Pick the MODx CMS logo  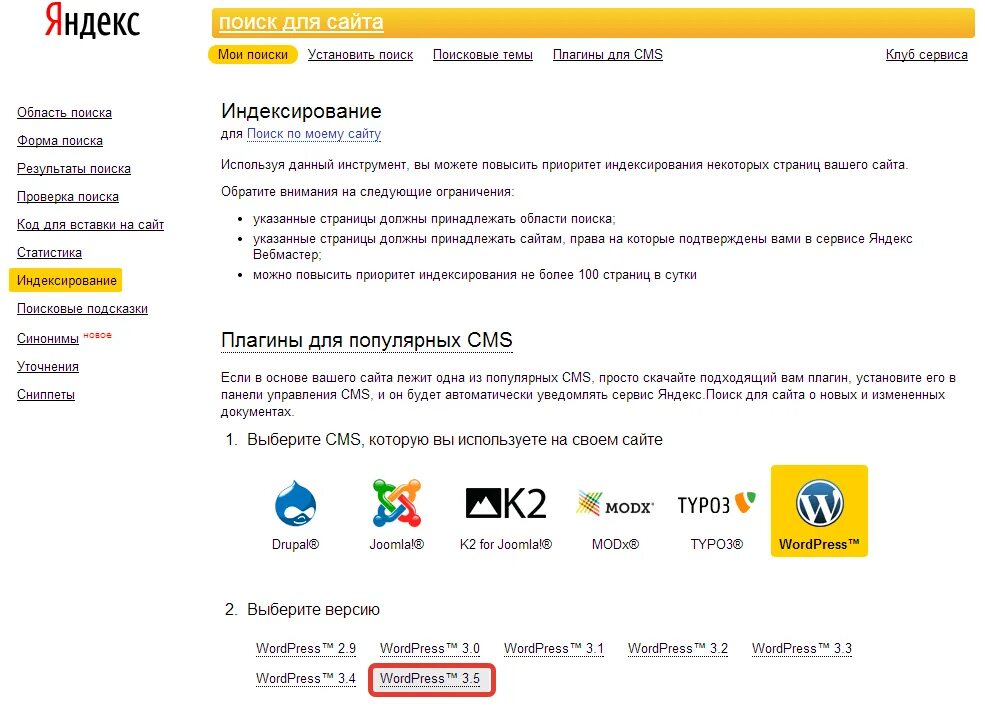point(615,504)
